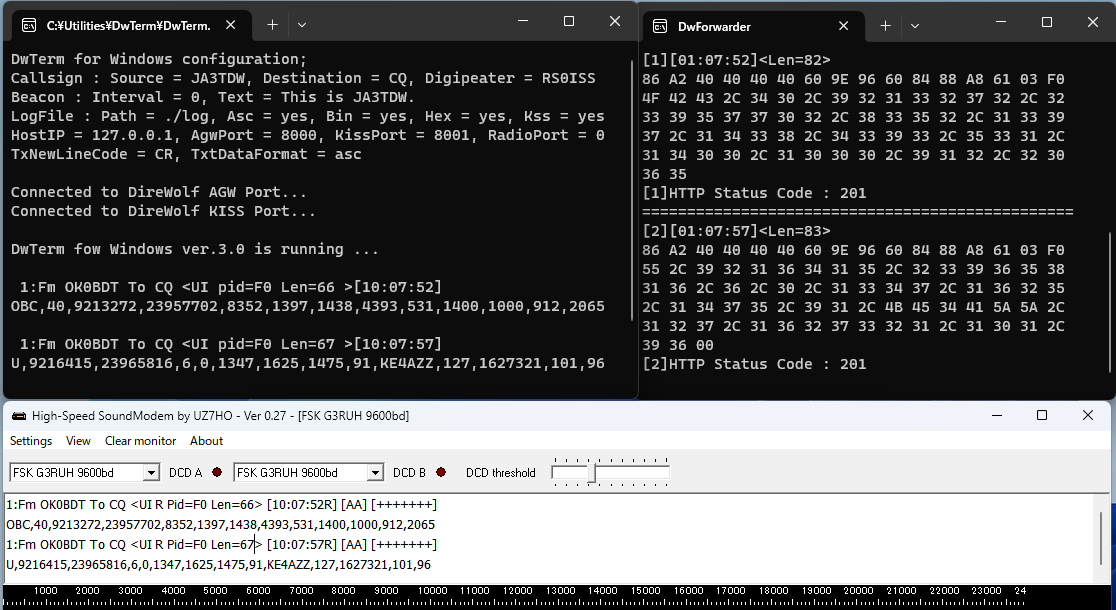Image resolution: width=1116 pixels, height=610 pixels.
Task: Click '[2]HTTP Status Code : 201' line
Action: (754, 364)
